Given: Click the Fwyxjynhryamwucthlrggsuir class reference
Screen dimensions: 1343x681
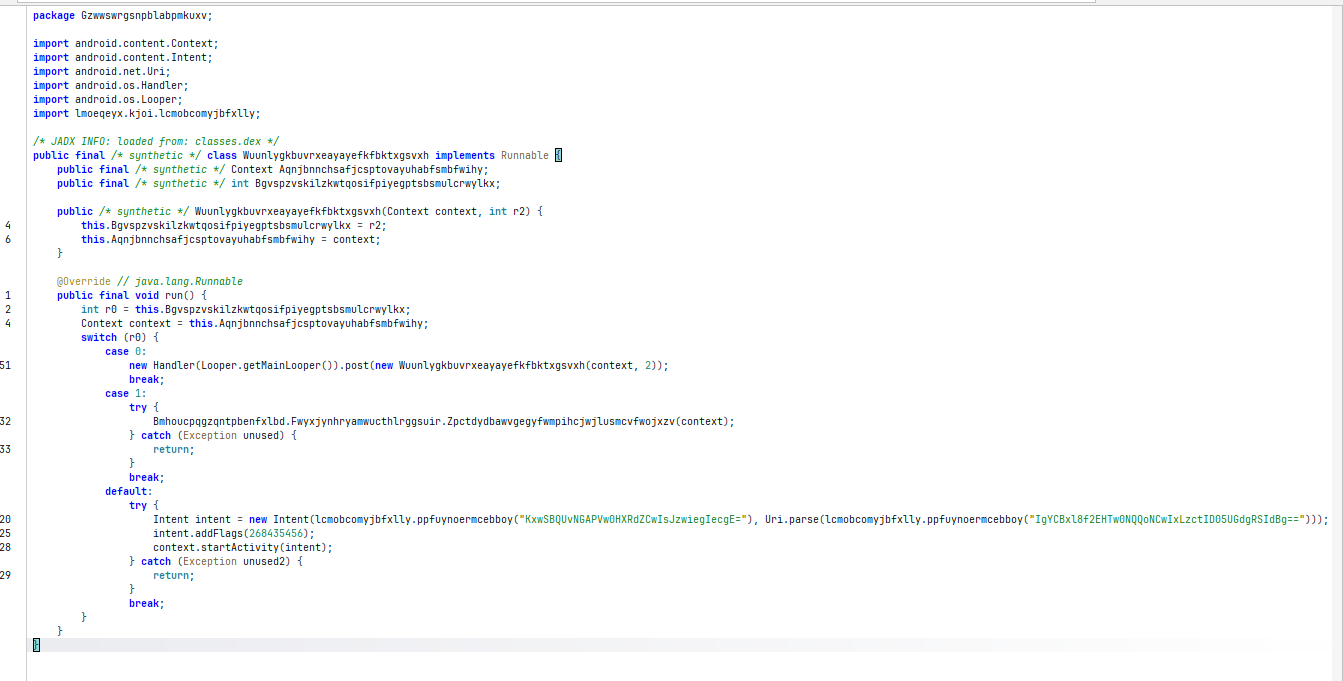Looking at the screenshot, I should click(x=366, y=421).
